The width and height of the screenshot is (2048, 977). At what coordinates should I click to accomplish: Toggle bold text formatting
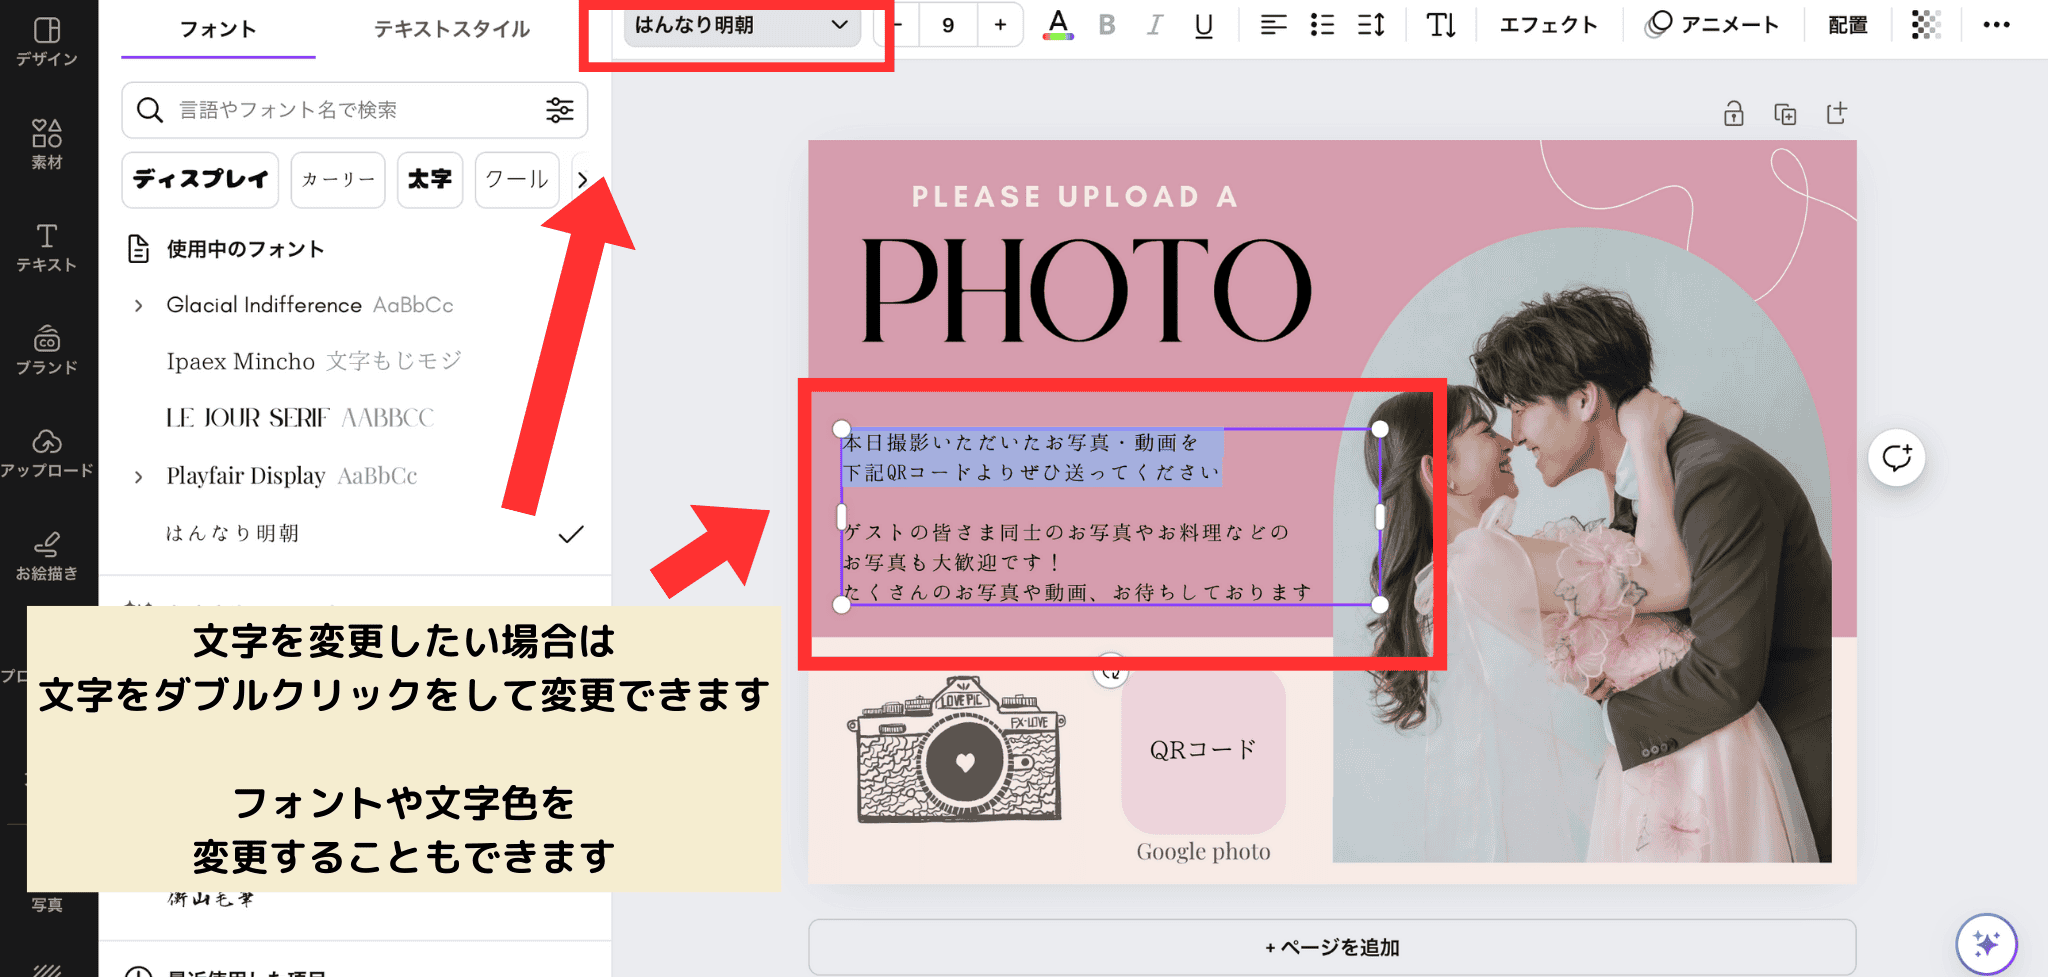click(x=1106, y=25)
